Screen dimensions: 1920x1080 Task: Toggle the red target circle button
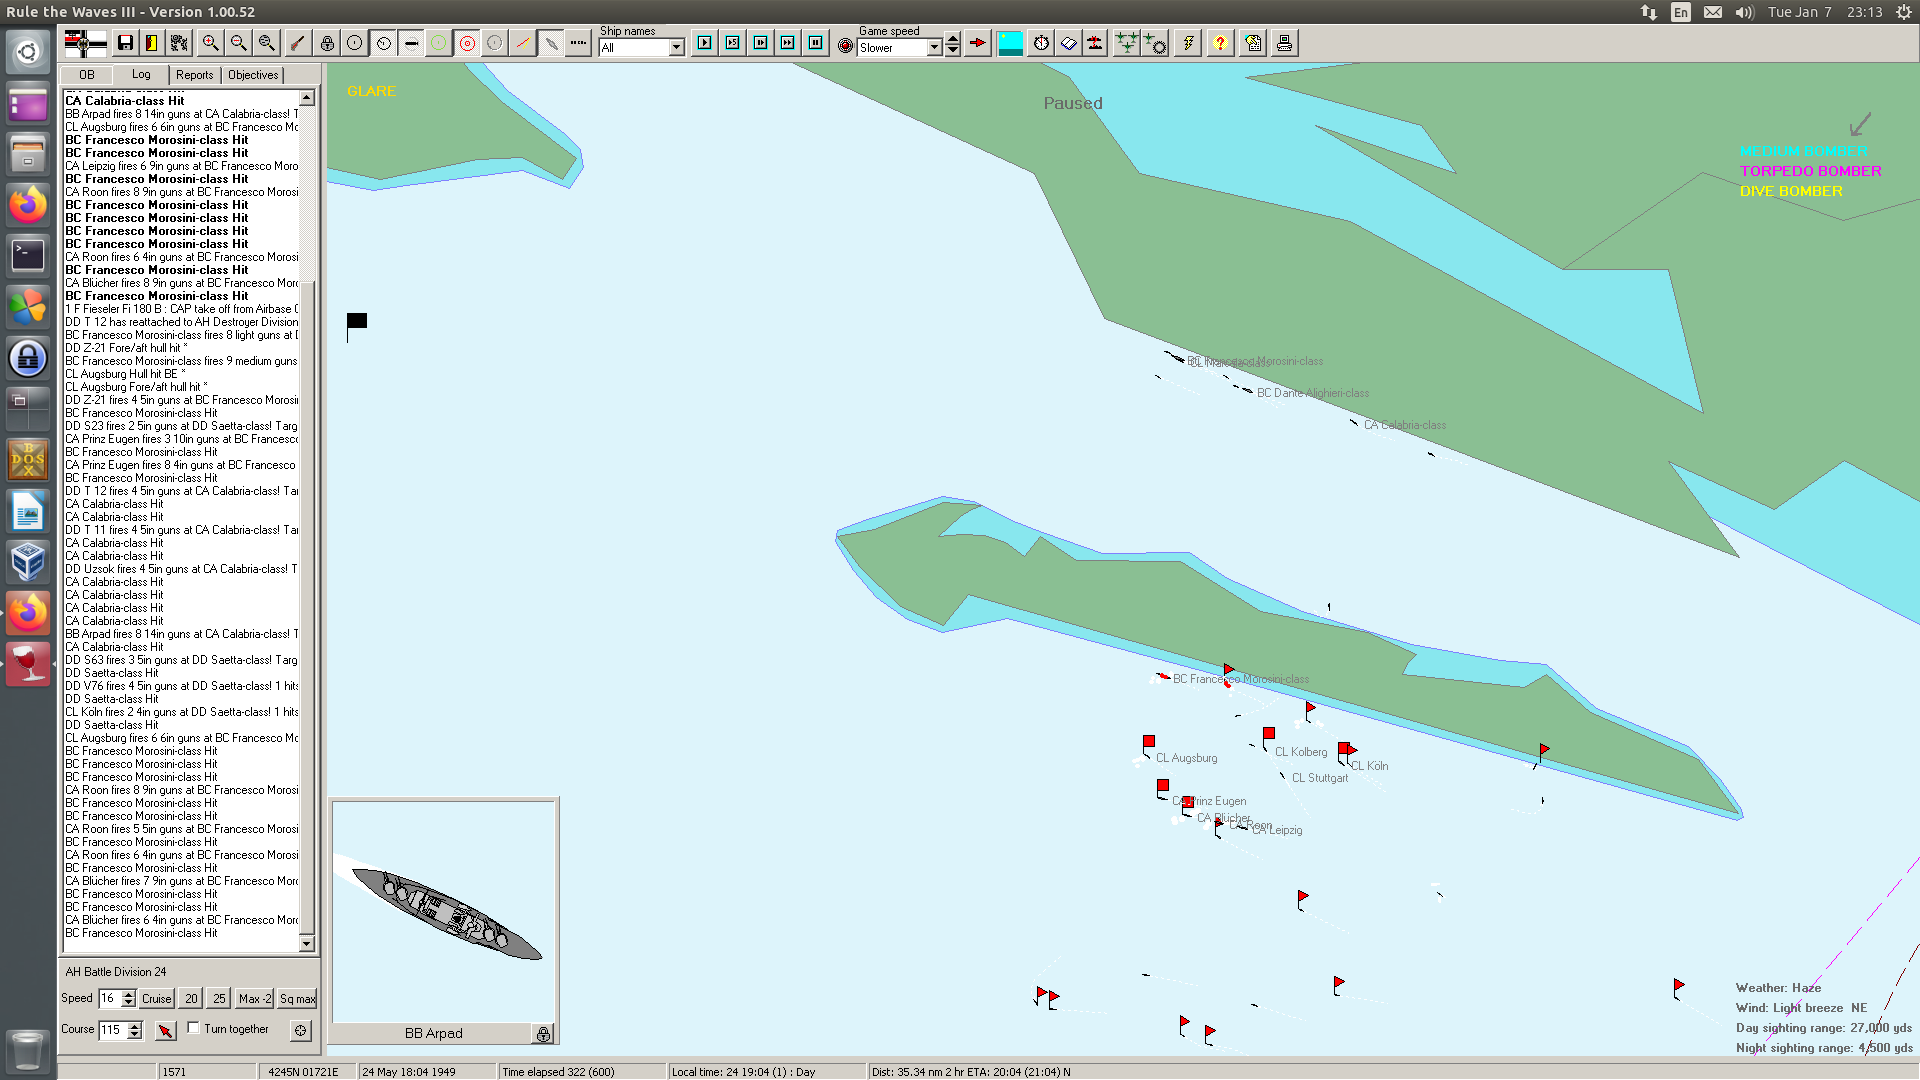pyautogui.click(x=467, y=43)
